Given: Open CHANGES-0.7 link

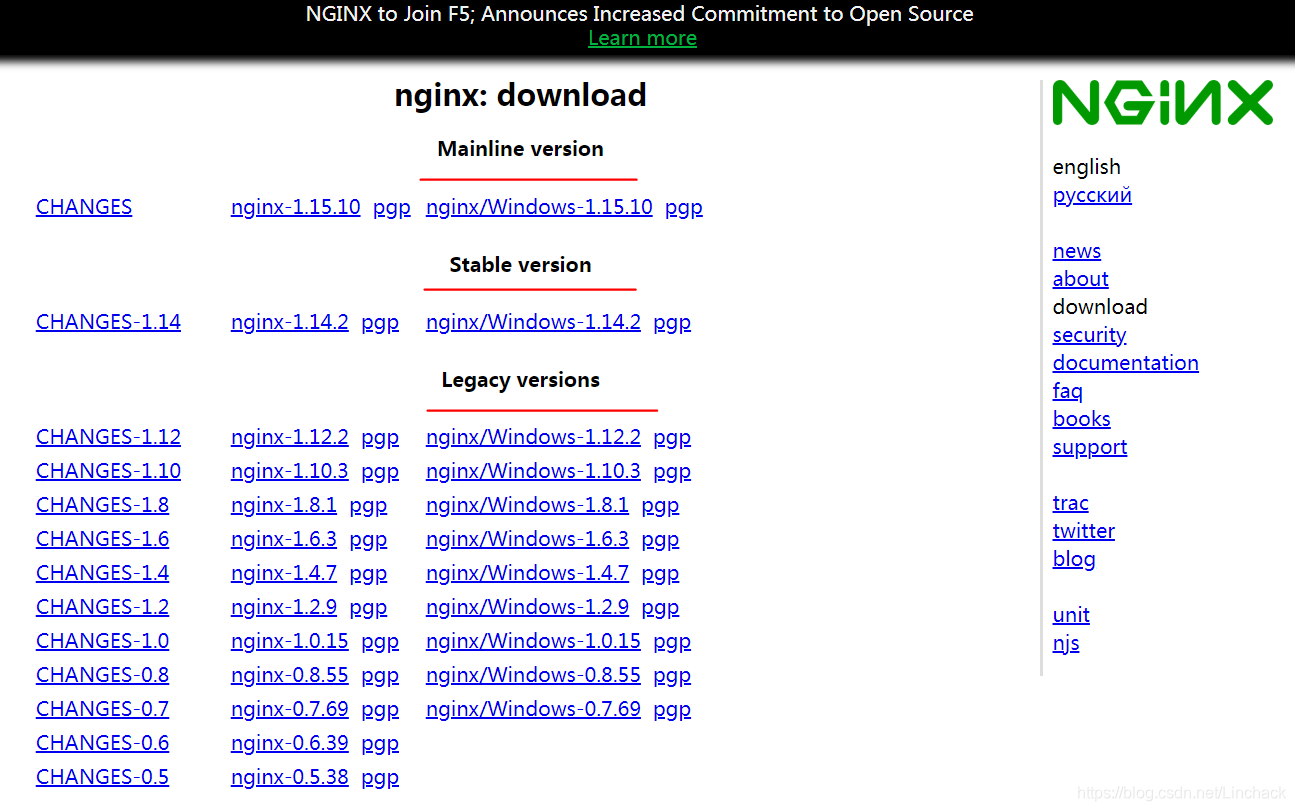Looking at the screenshot, I should click(x=102, y=709).
